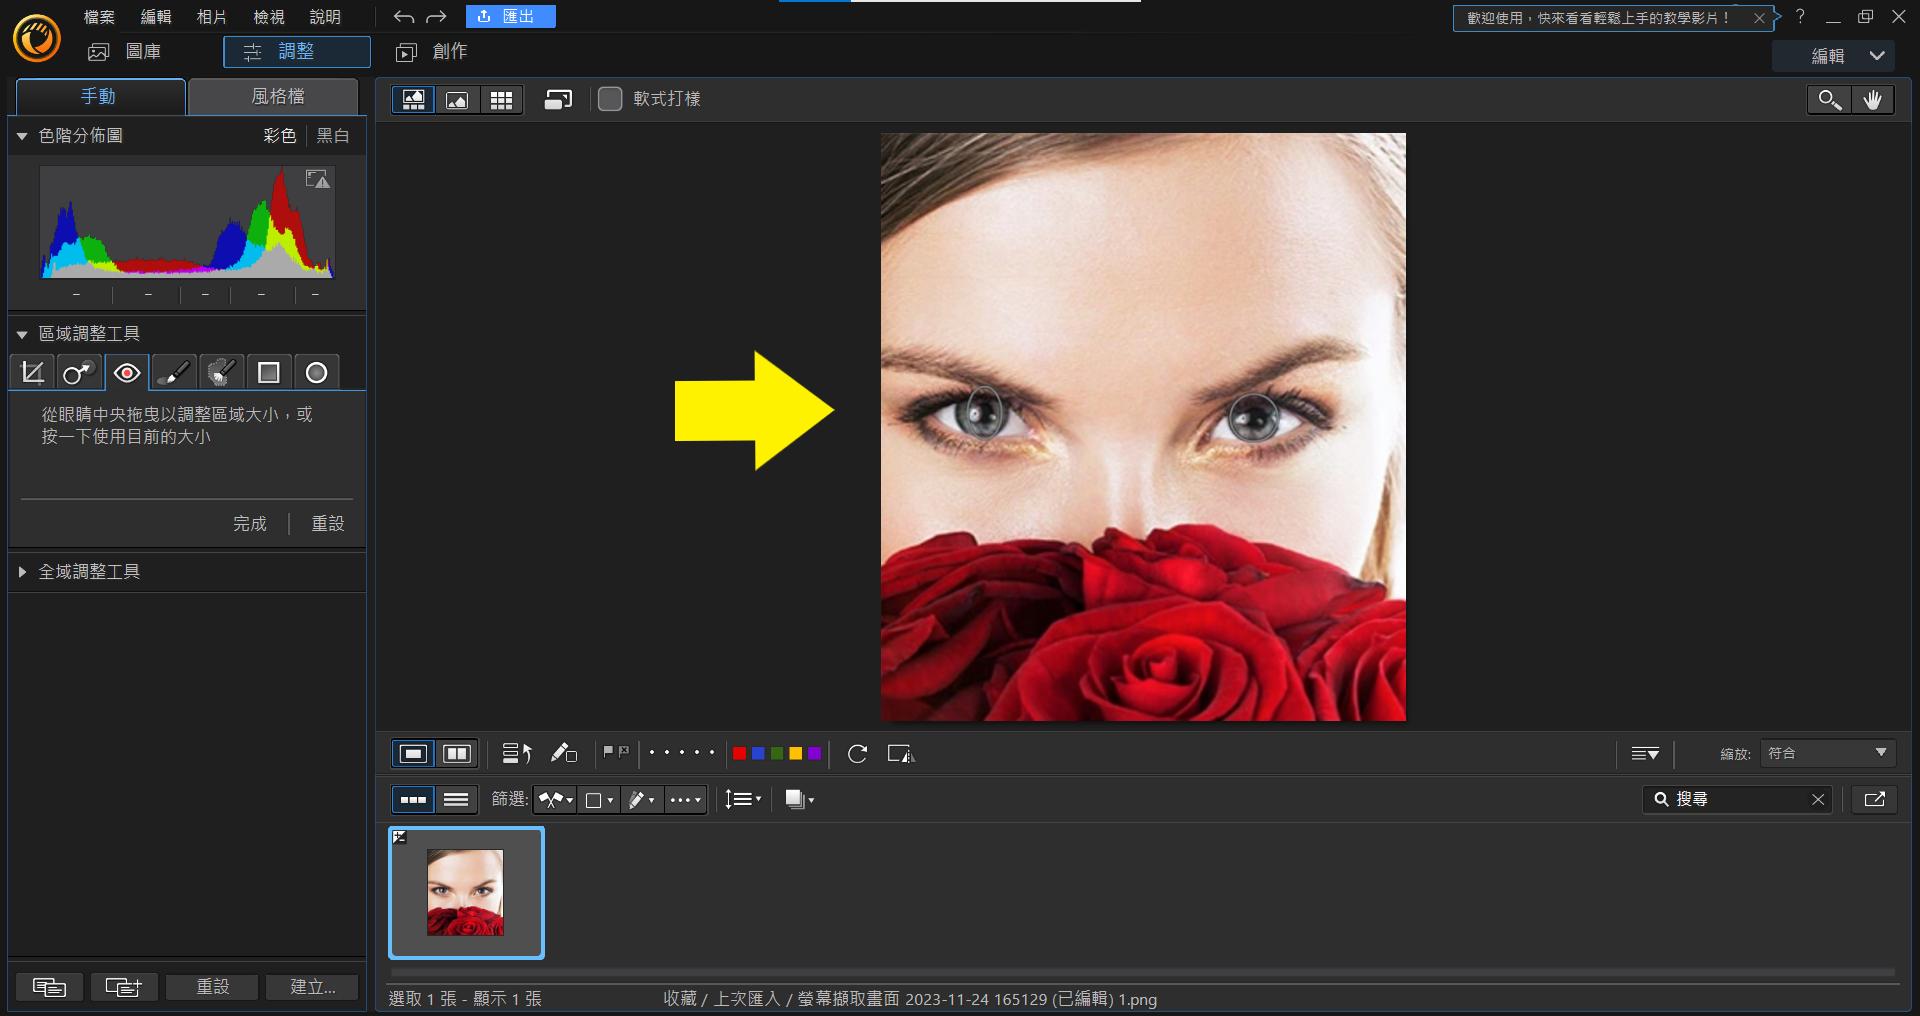Click the 完成 button in region tools
The image size is (1920, 1016).
[x=250, y=524]
